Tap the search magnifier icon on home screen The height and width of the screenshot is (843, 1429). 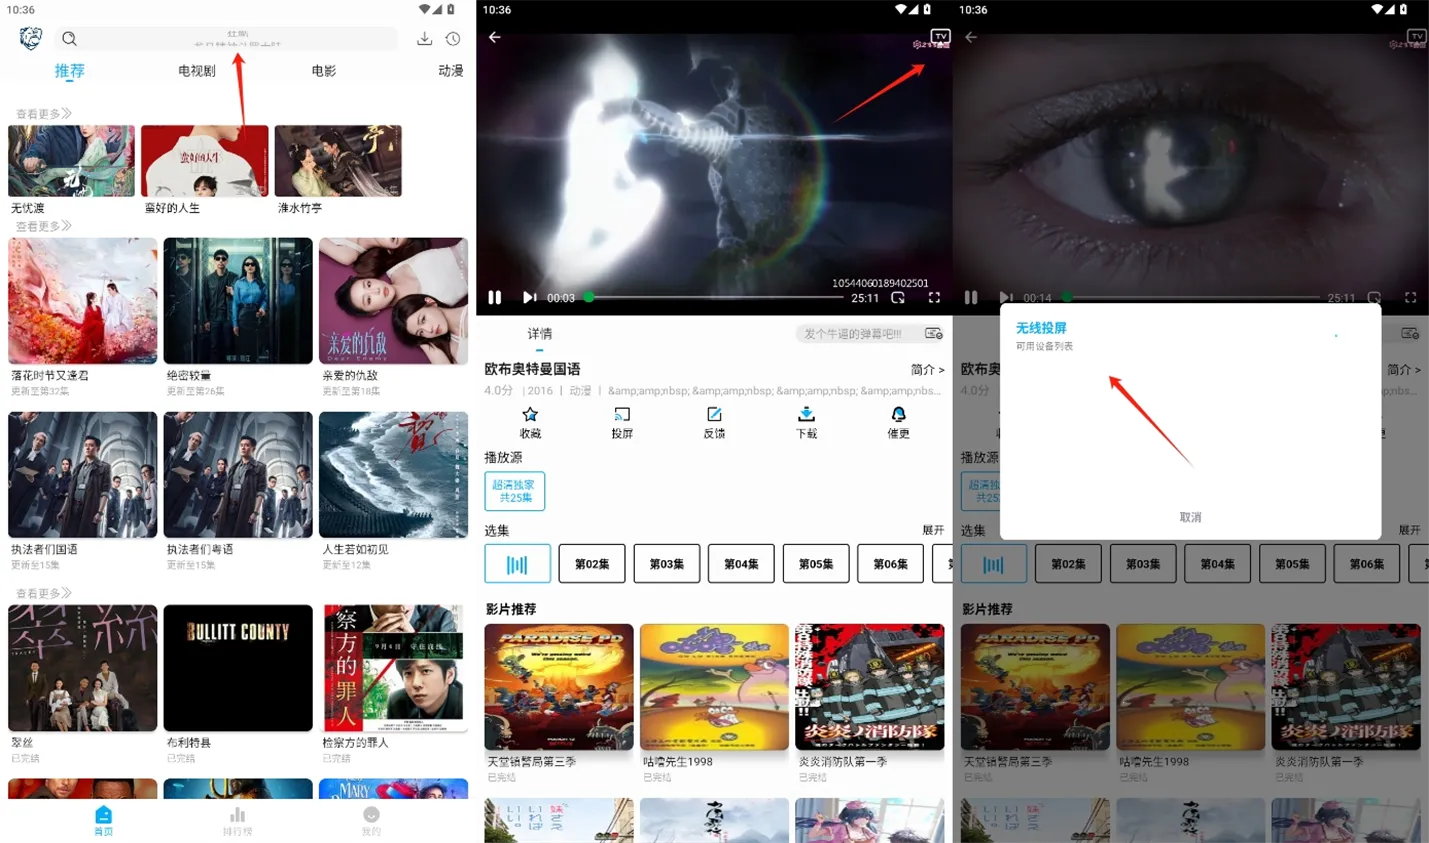[x=69, y=39]
